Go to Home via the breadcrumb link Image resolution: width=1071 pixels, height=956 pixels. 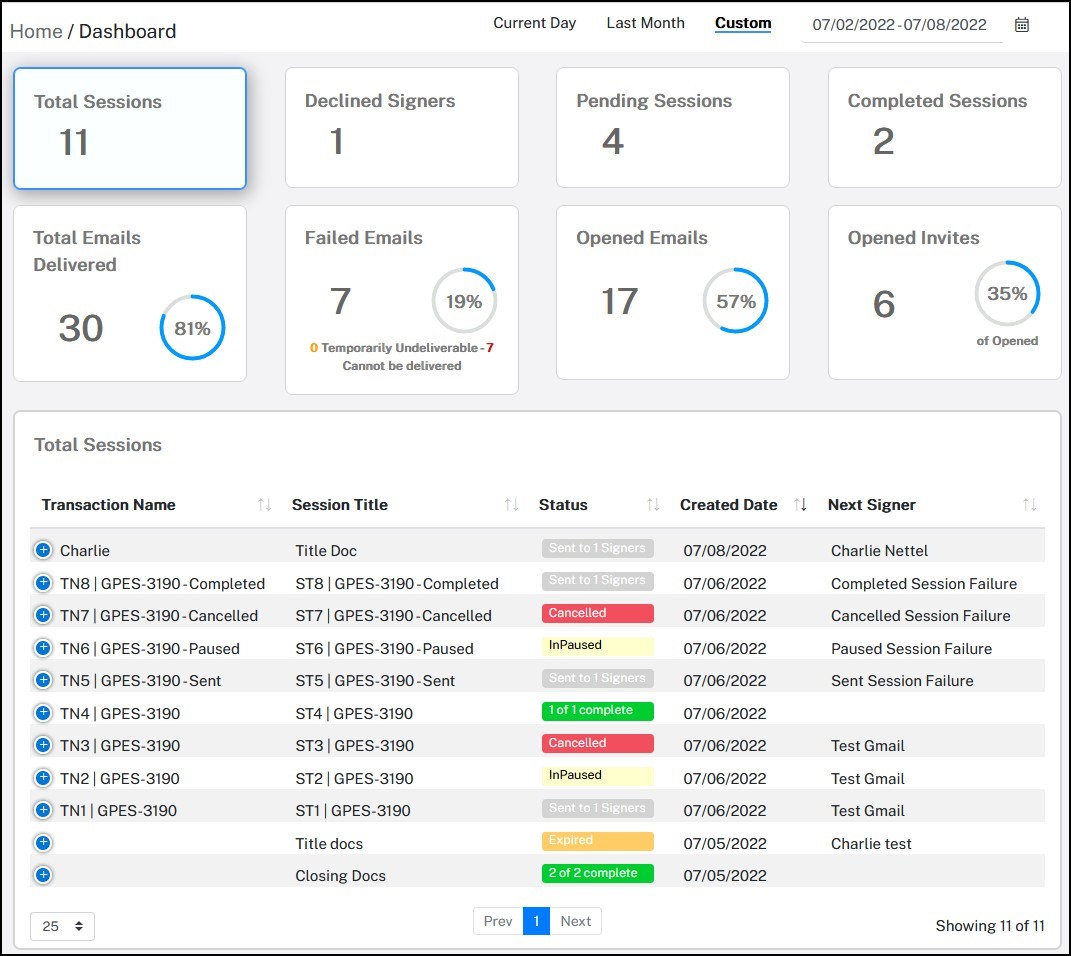click(x=35, y=31)
